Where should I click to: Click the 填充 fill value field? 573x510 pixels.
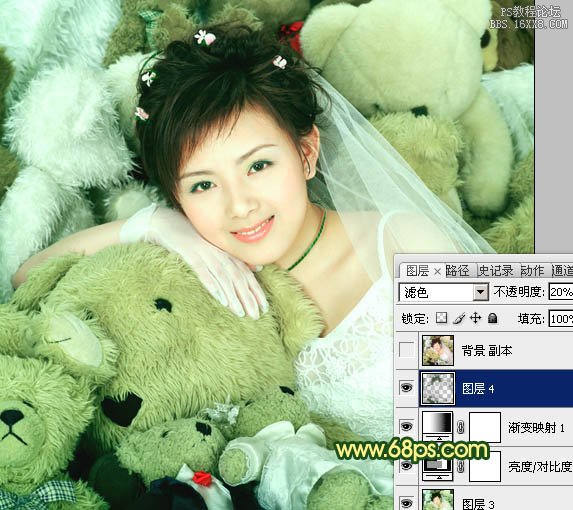click(x=561, y=319)
